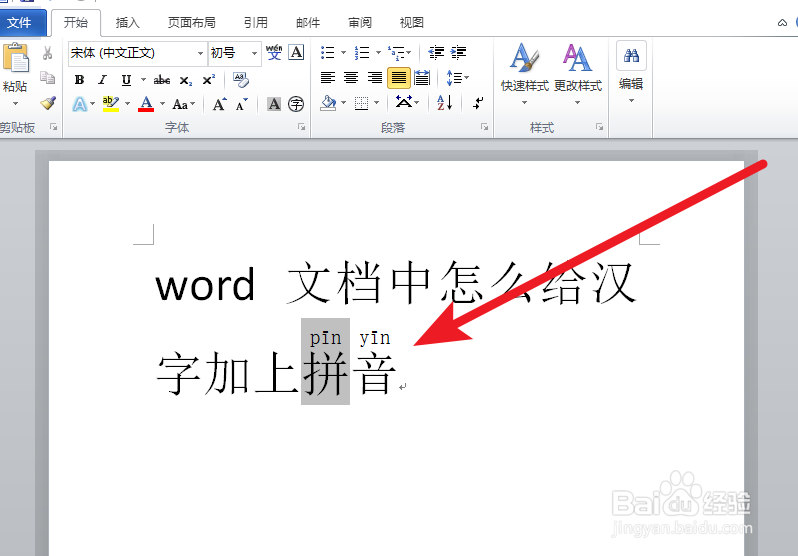Image resolution: width=798 pixels, height=556 pixels.
Task: Switch to the 视图 View tab
Action: click(412, 22)
